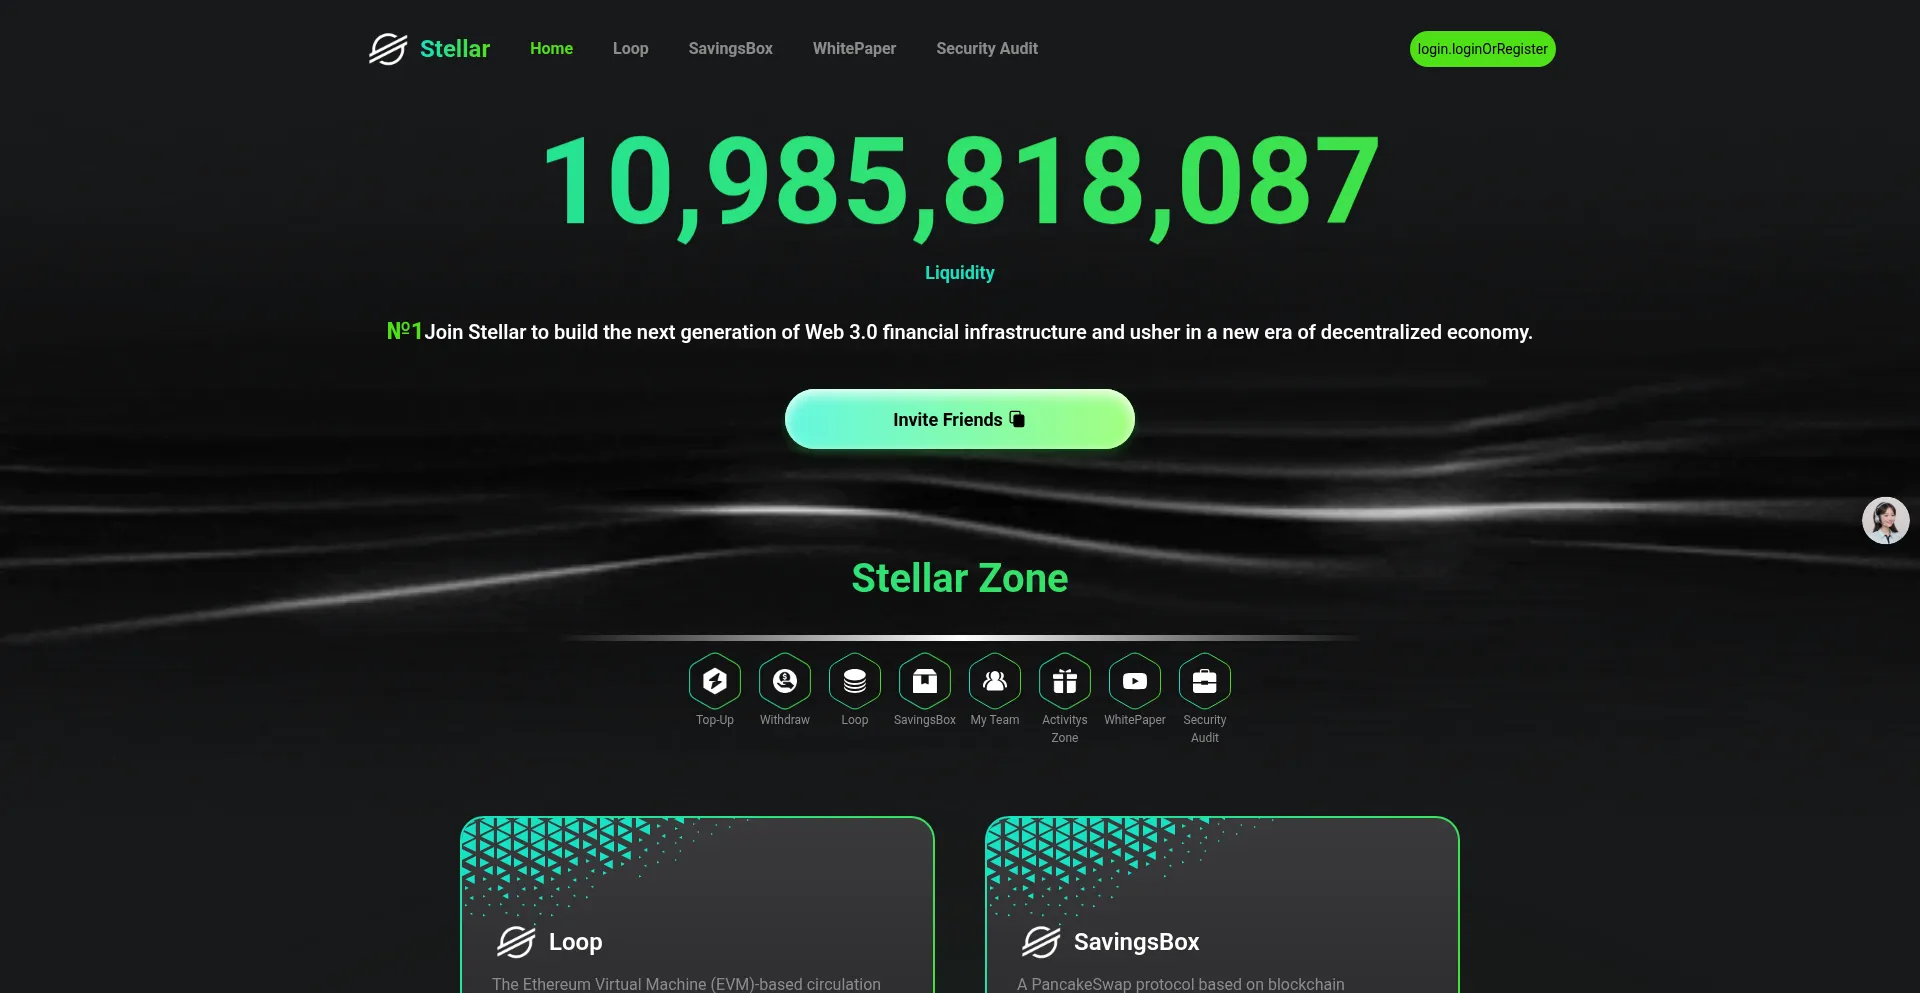Open the Security Audit briefcase icon

point(1205,681)
